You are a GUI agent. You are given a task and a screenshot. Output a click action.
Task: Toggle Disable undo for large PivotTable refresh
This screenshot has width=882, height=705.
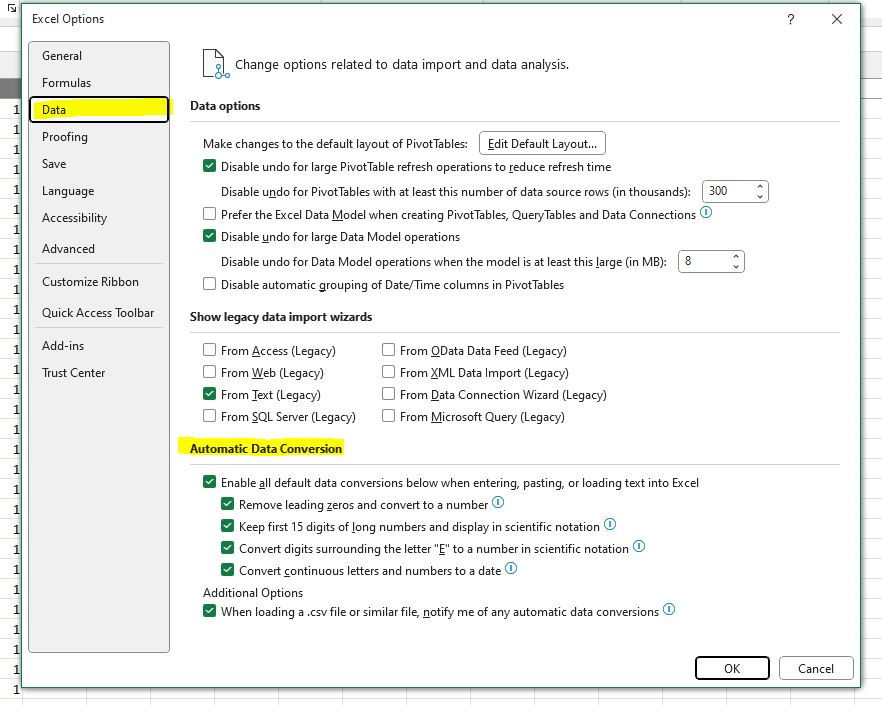coord(209,166)
